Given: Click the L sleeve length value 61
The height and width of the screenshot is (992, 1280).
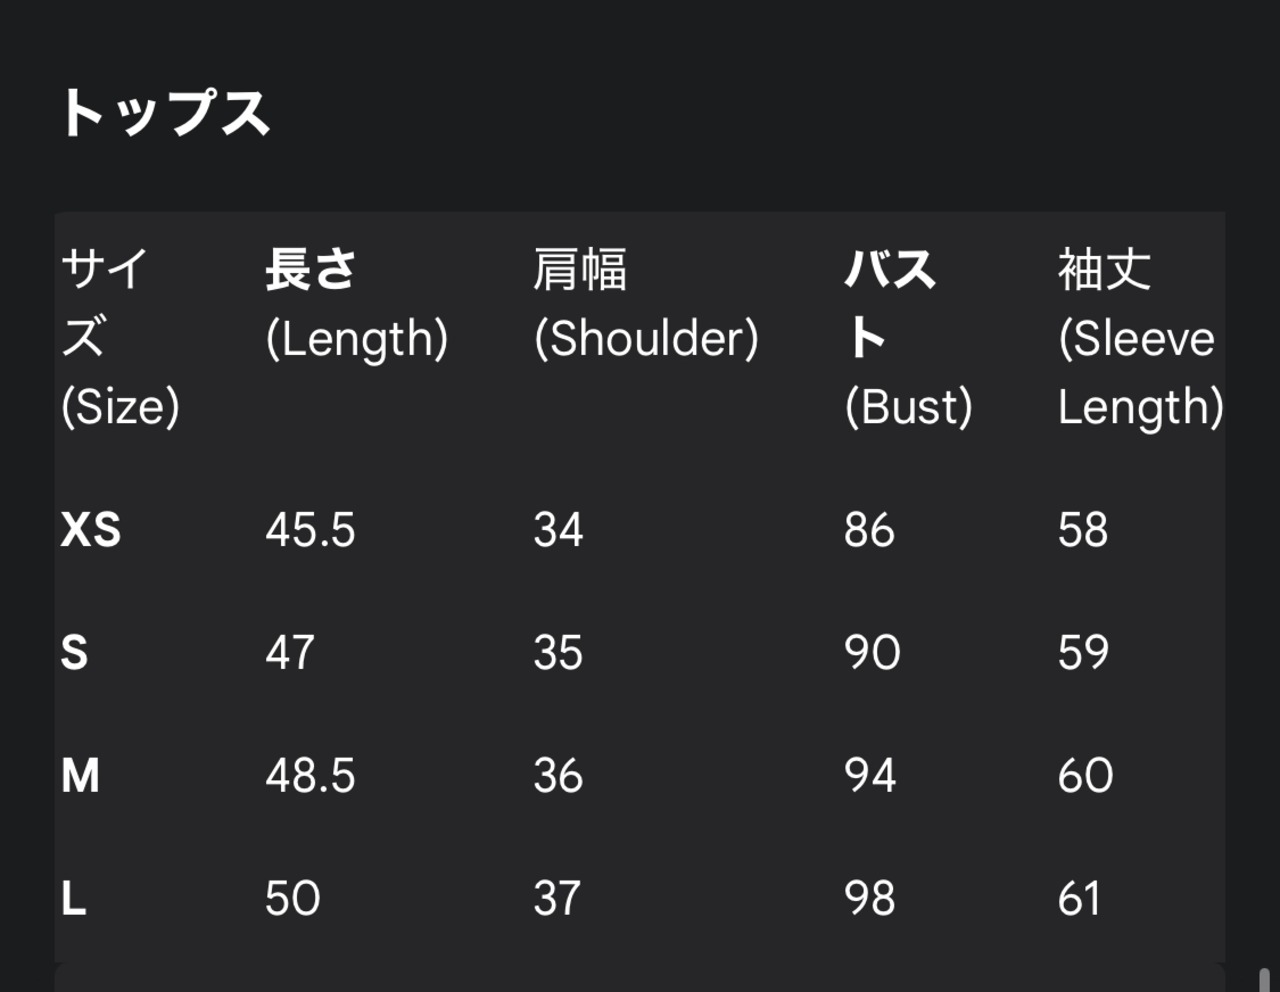Looking at the screenshot, I should (1080, 899).
